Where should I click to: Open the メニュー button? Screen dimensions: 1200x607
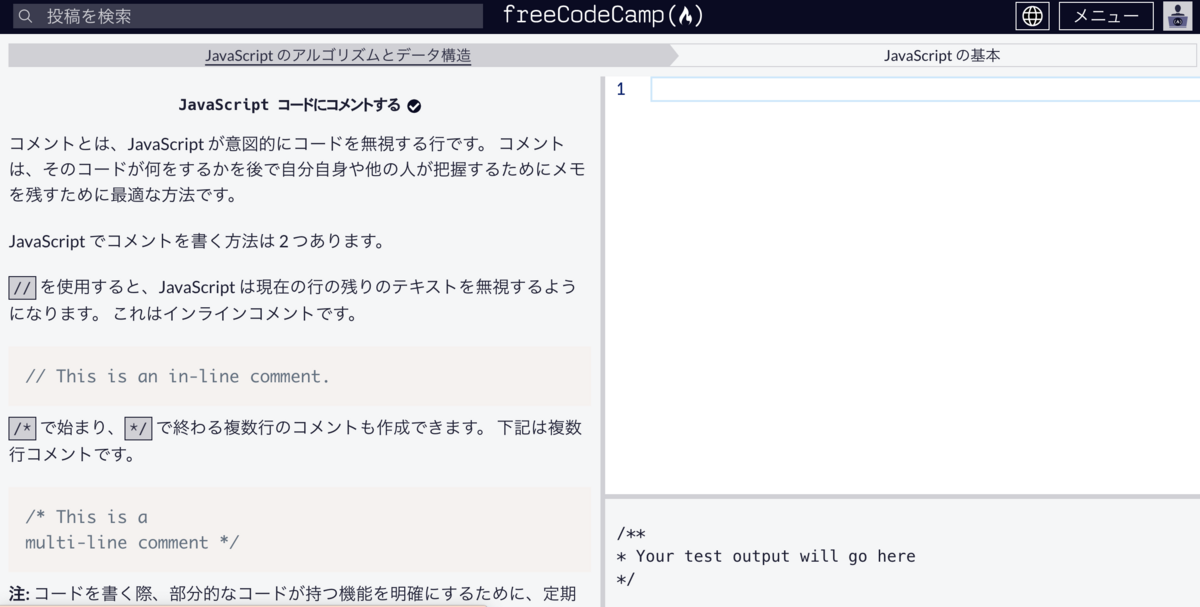pos(1105,15)
